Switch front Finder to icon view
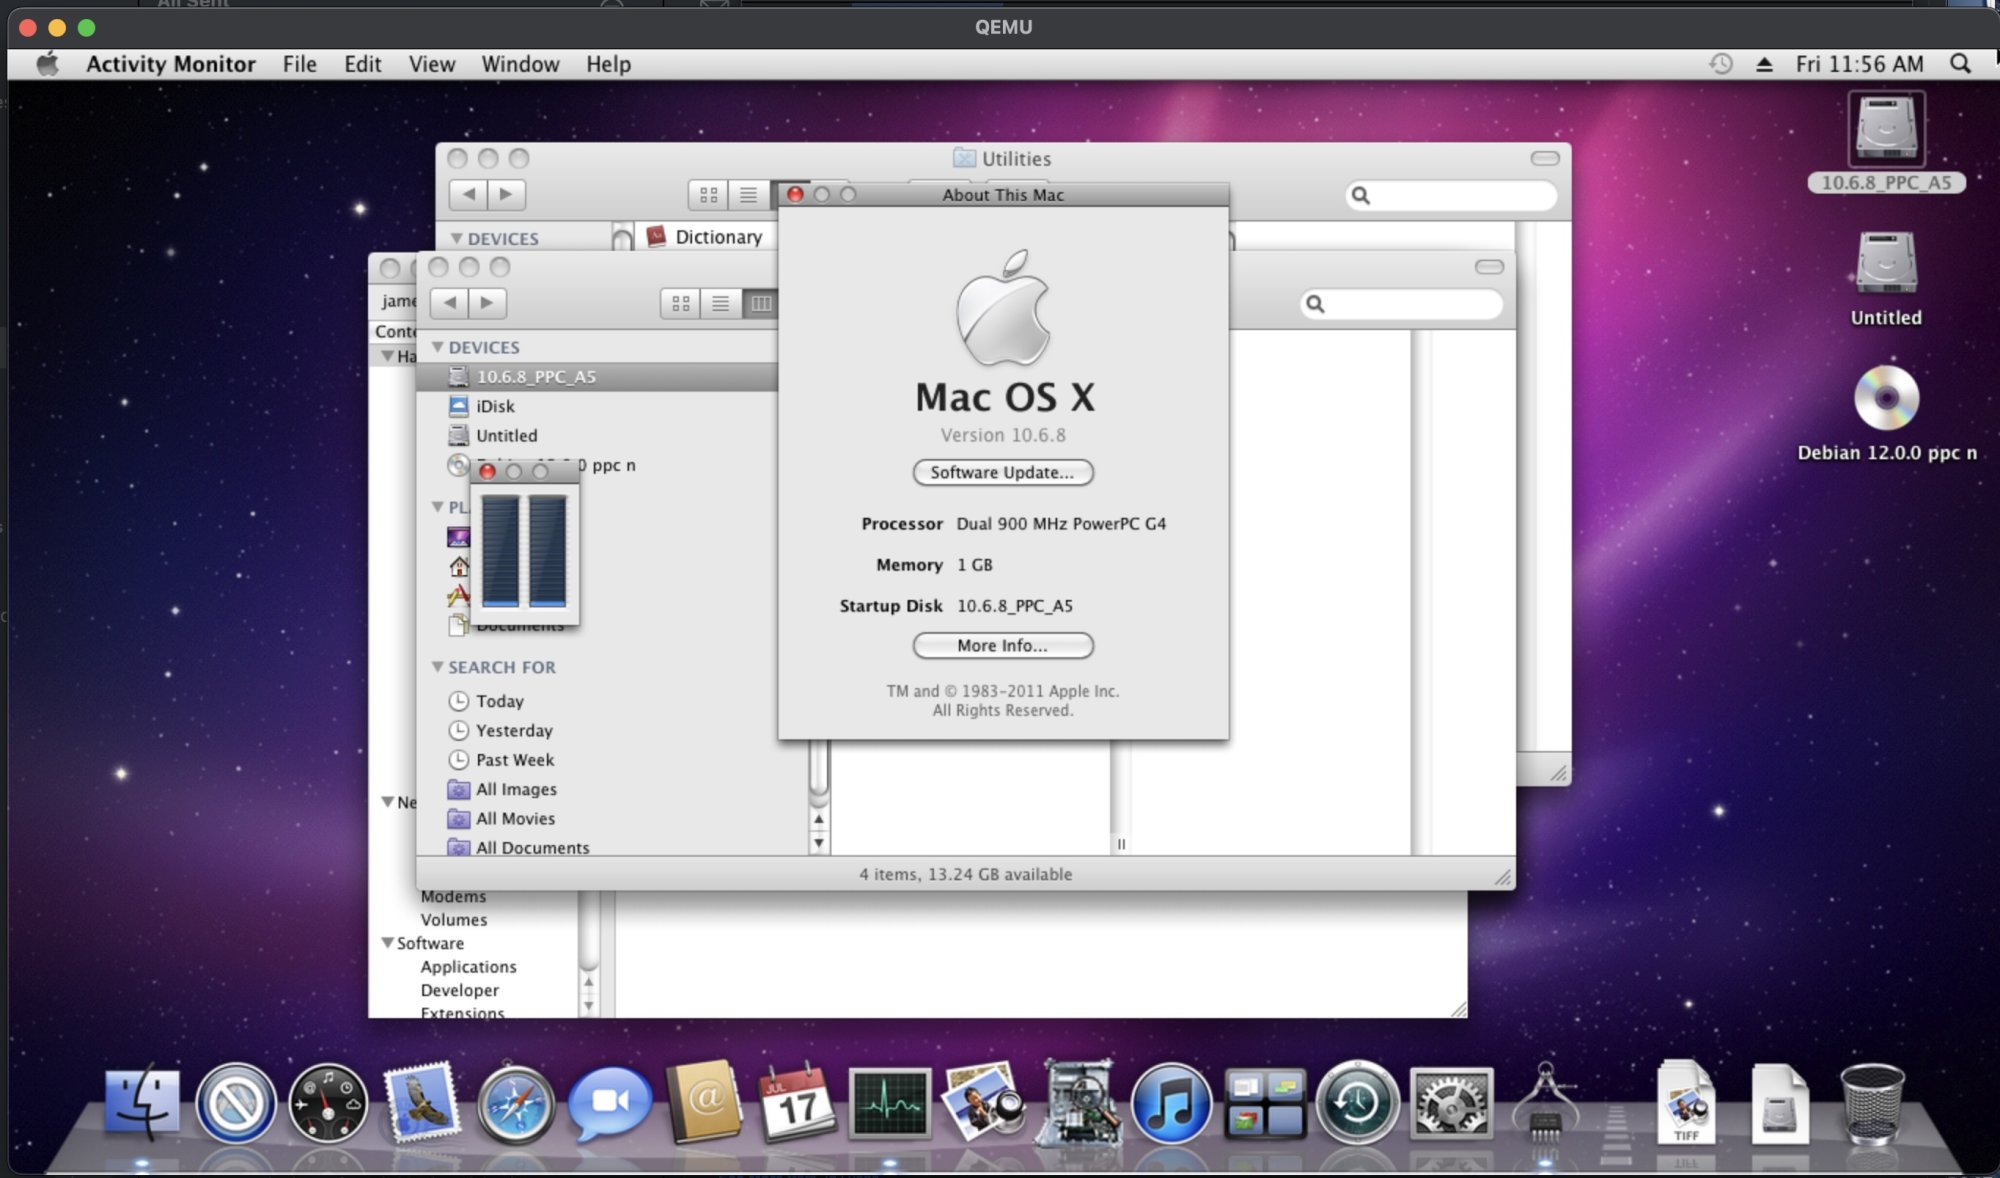 click(681, 303)
